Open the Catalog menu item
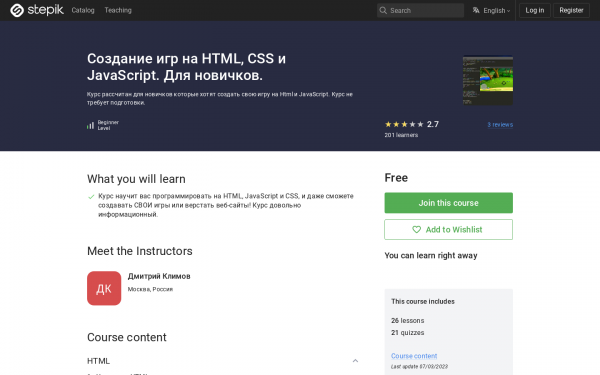Image resolution: width=600 pixels, height=375 pixels. click(x=83, y=10)
